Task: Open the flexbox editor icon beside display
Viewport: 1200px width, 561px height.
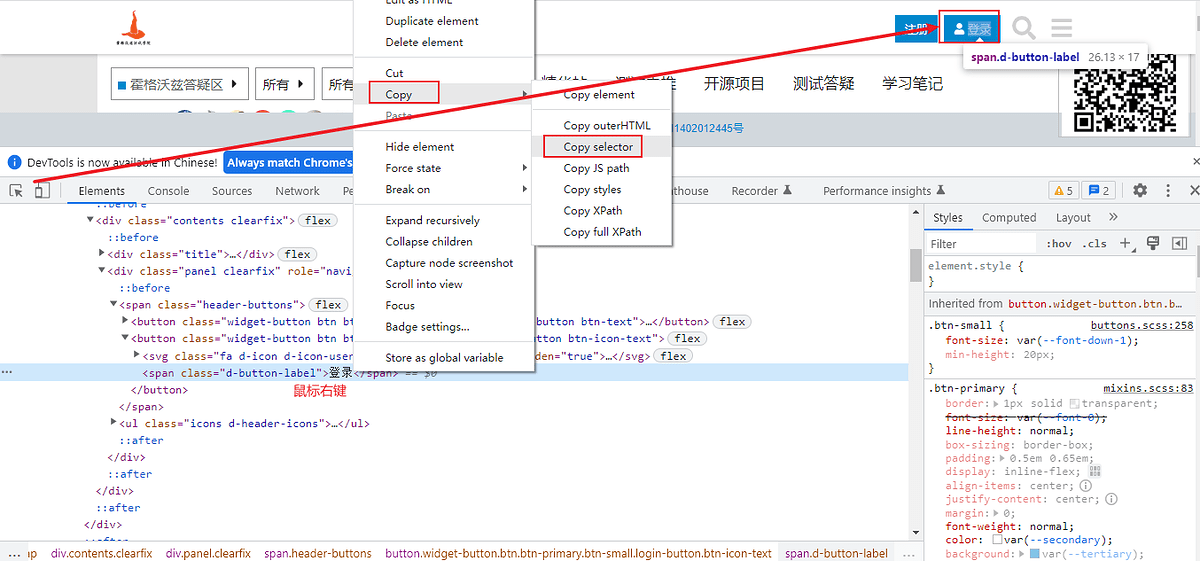Action: (x=1095, y=471)
